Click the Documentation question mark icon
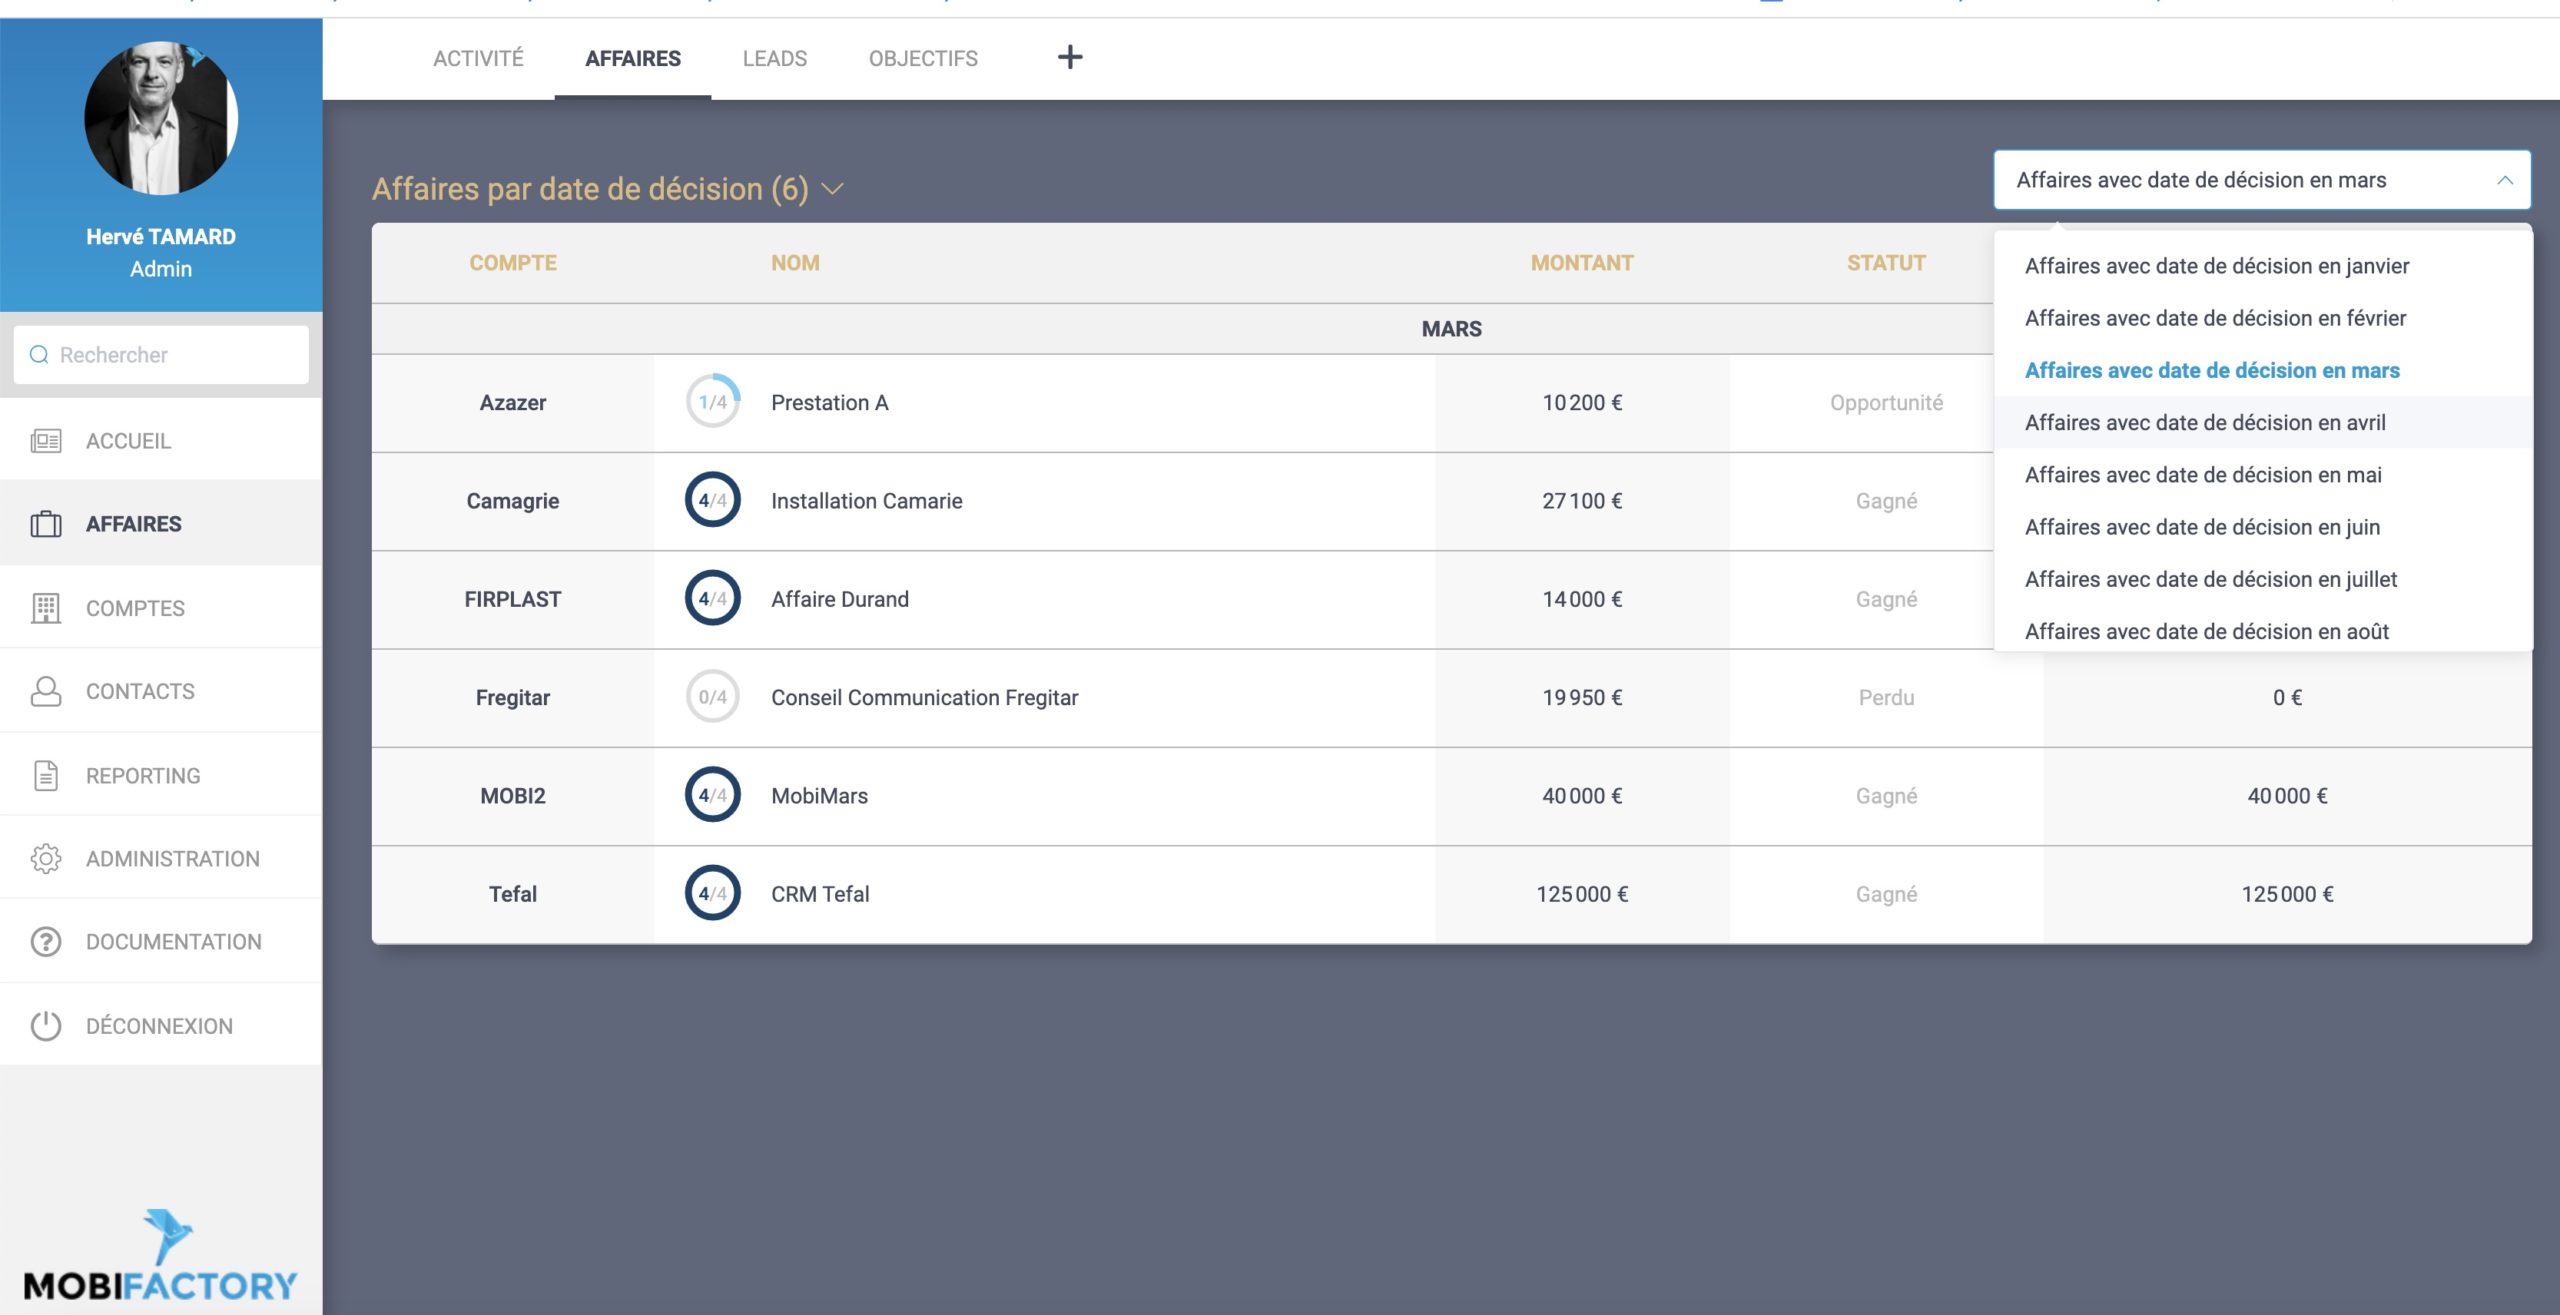This screenshot has width=2560, height=1315. click(x=46, y=942)
